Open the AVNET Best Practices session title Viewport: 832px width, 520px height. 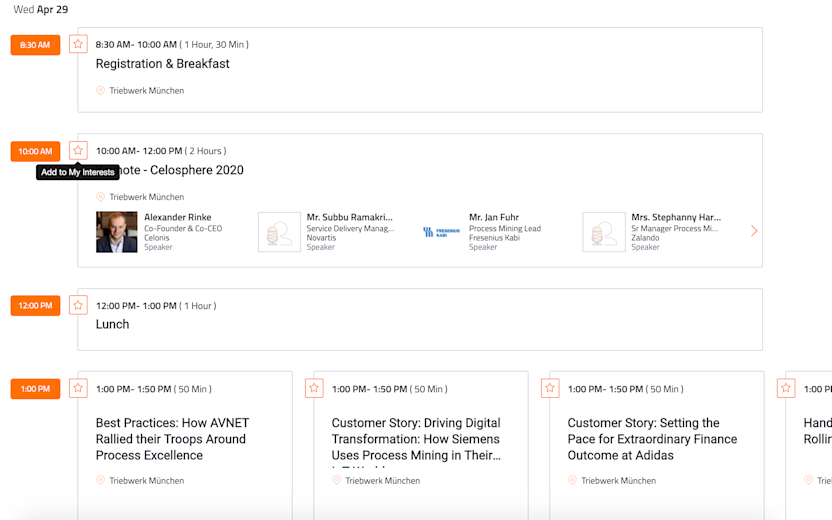point(172,439)
